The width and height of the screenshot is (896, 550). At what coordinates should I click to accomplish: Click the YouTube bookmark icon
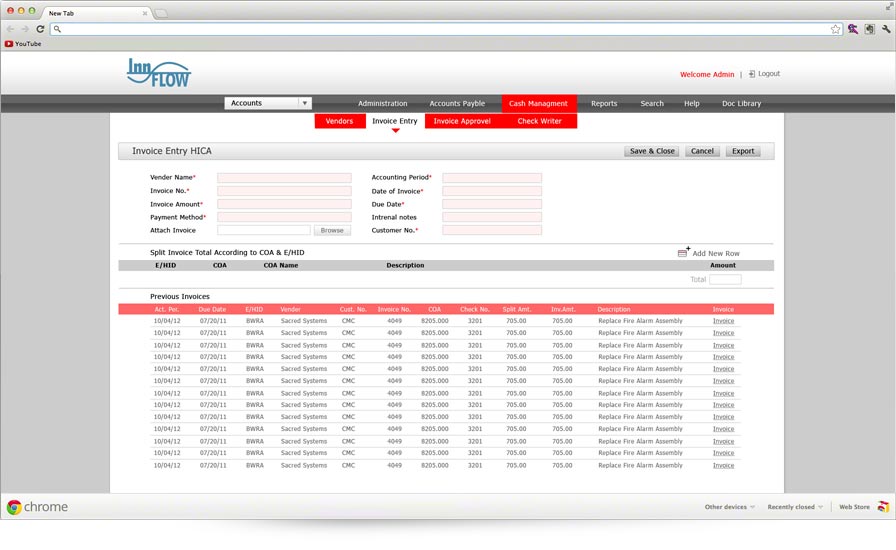point(9,44)
